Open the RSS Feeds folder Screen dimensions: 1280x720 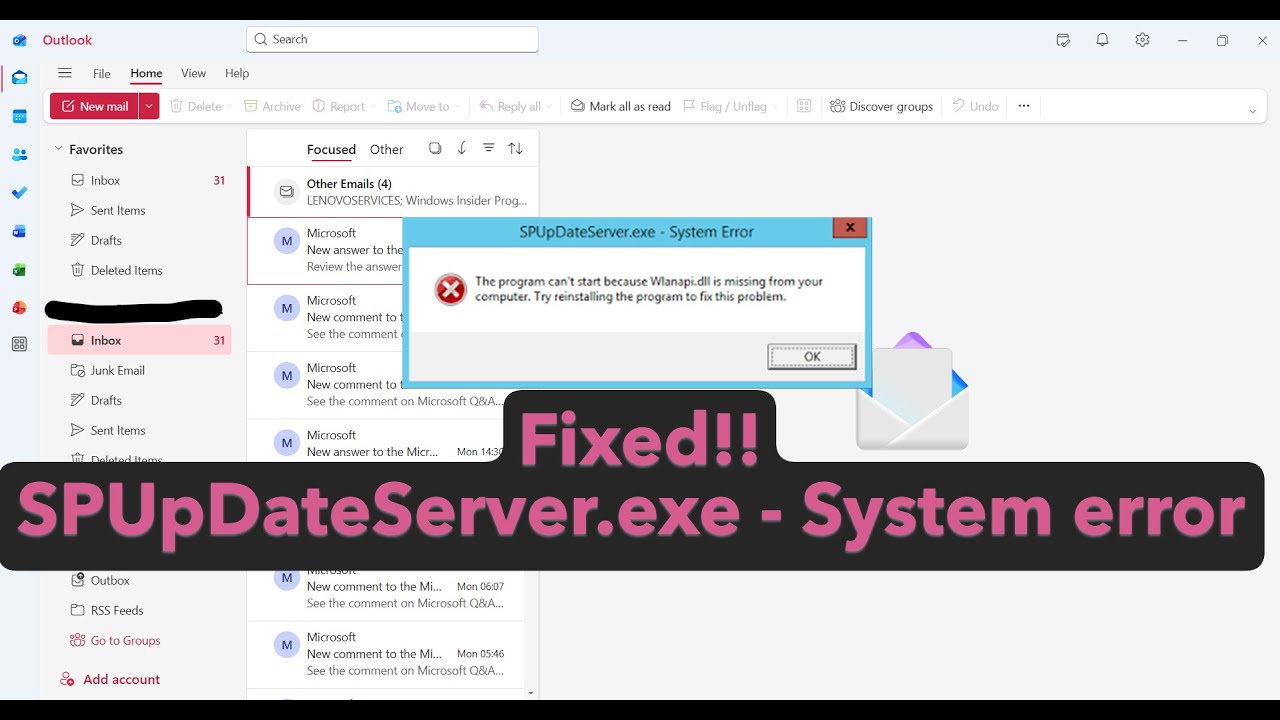coord(140,610)
